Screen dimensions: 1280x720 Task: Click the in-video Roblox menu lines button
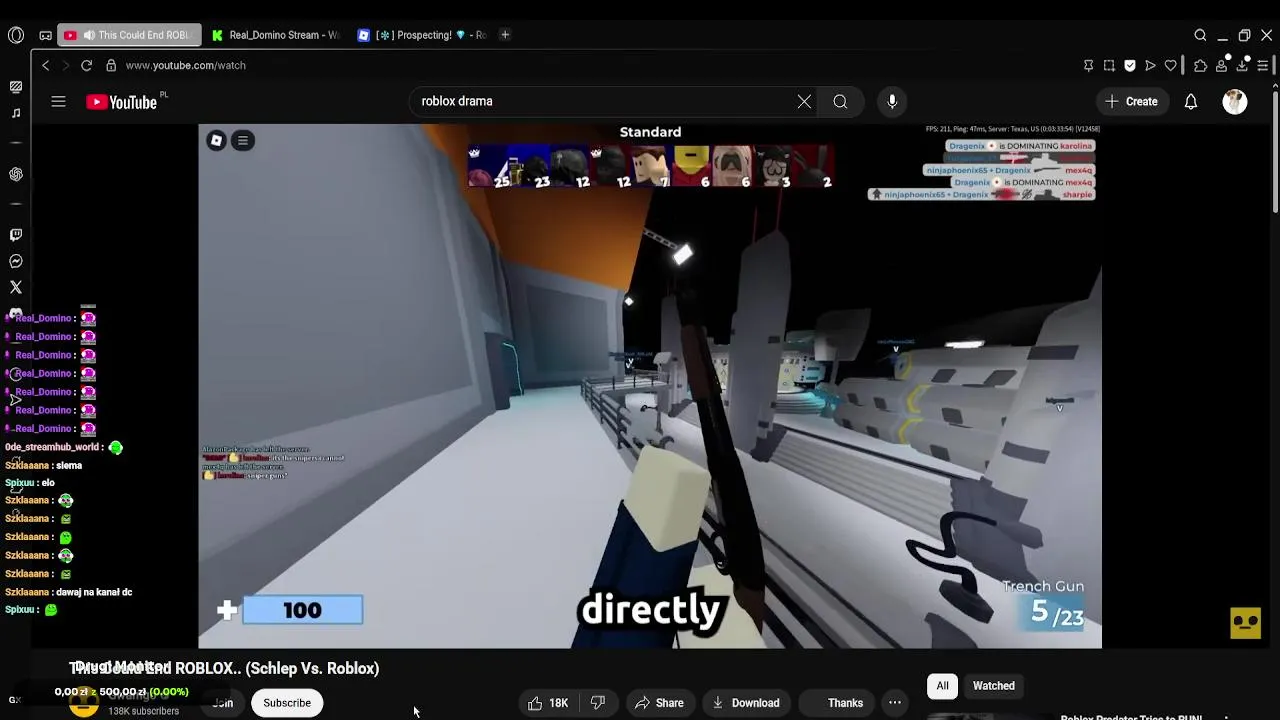(242, 140)
